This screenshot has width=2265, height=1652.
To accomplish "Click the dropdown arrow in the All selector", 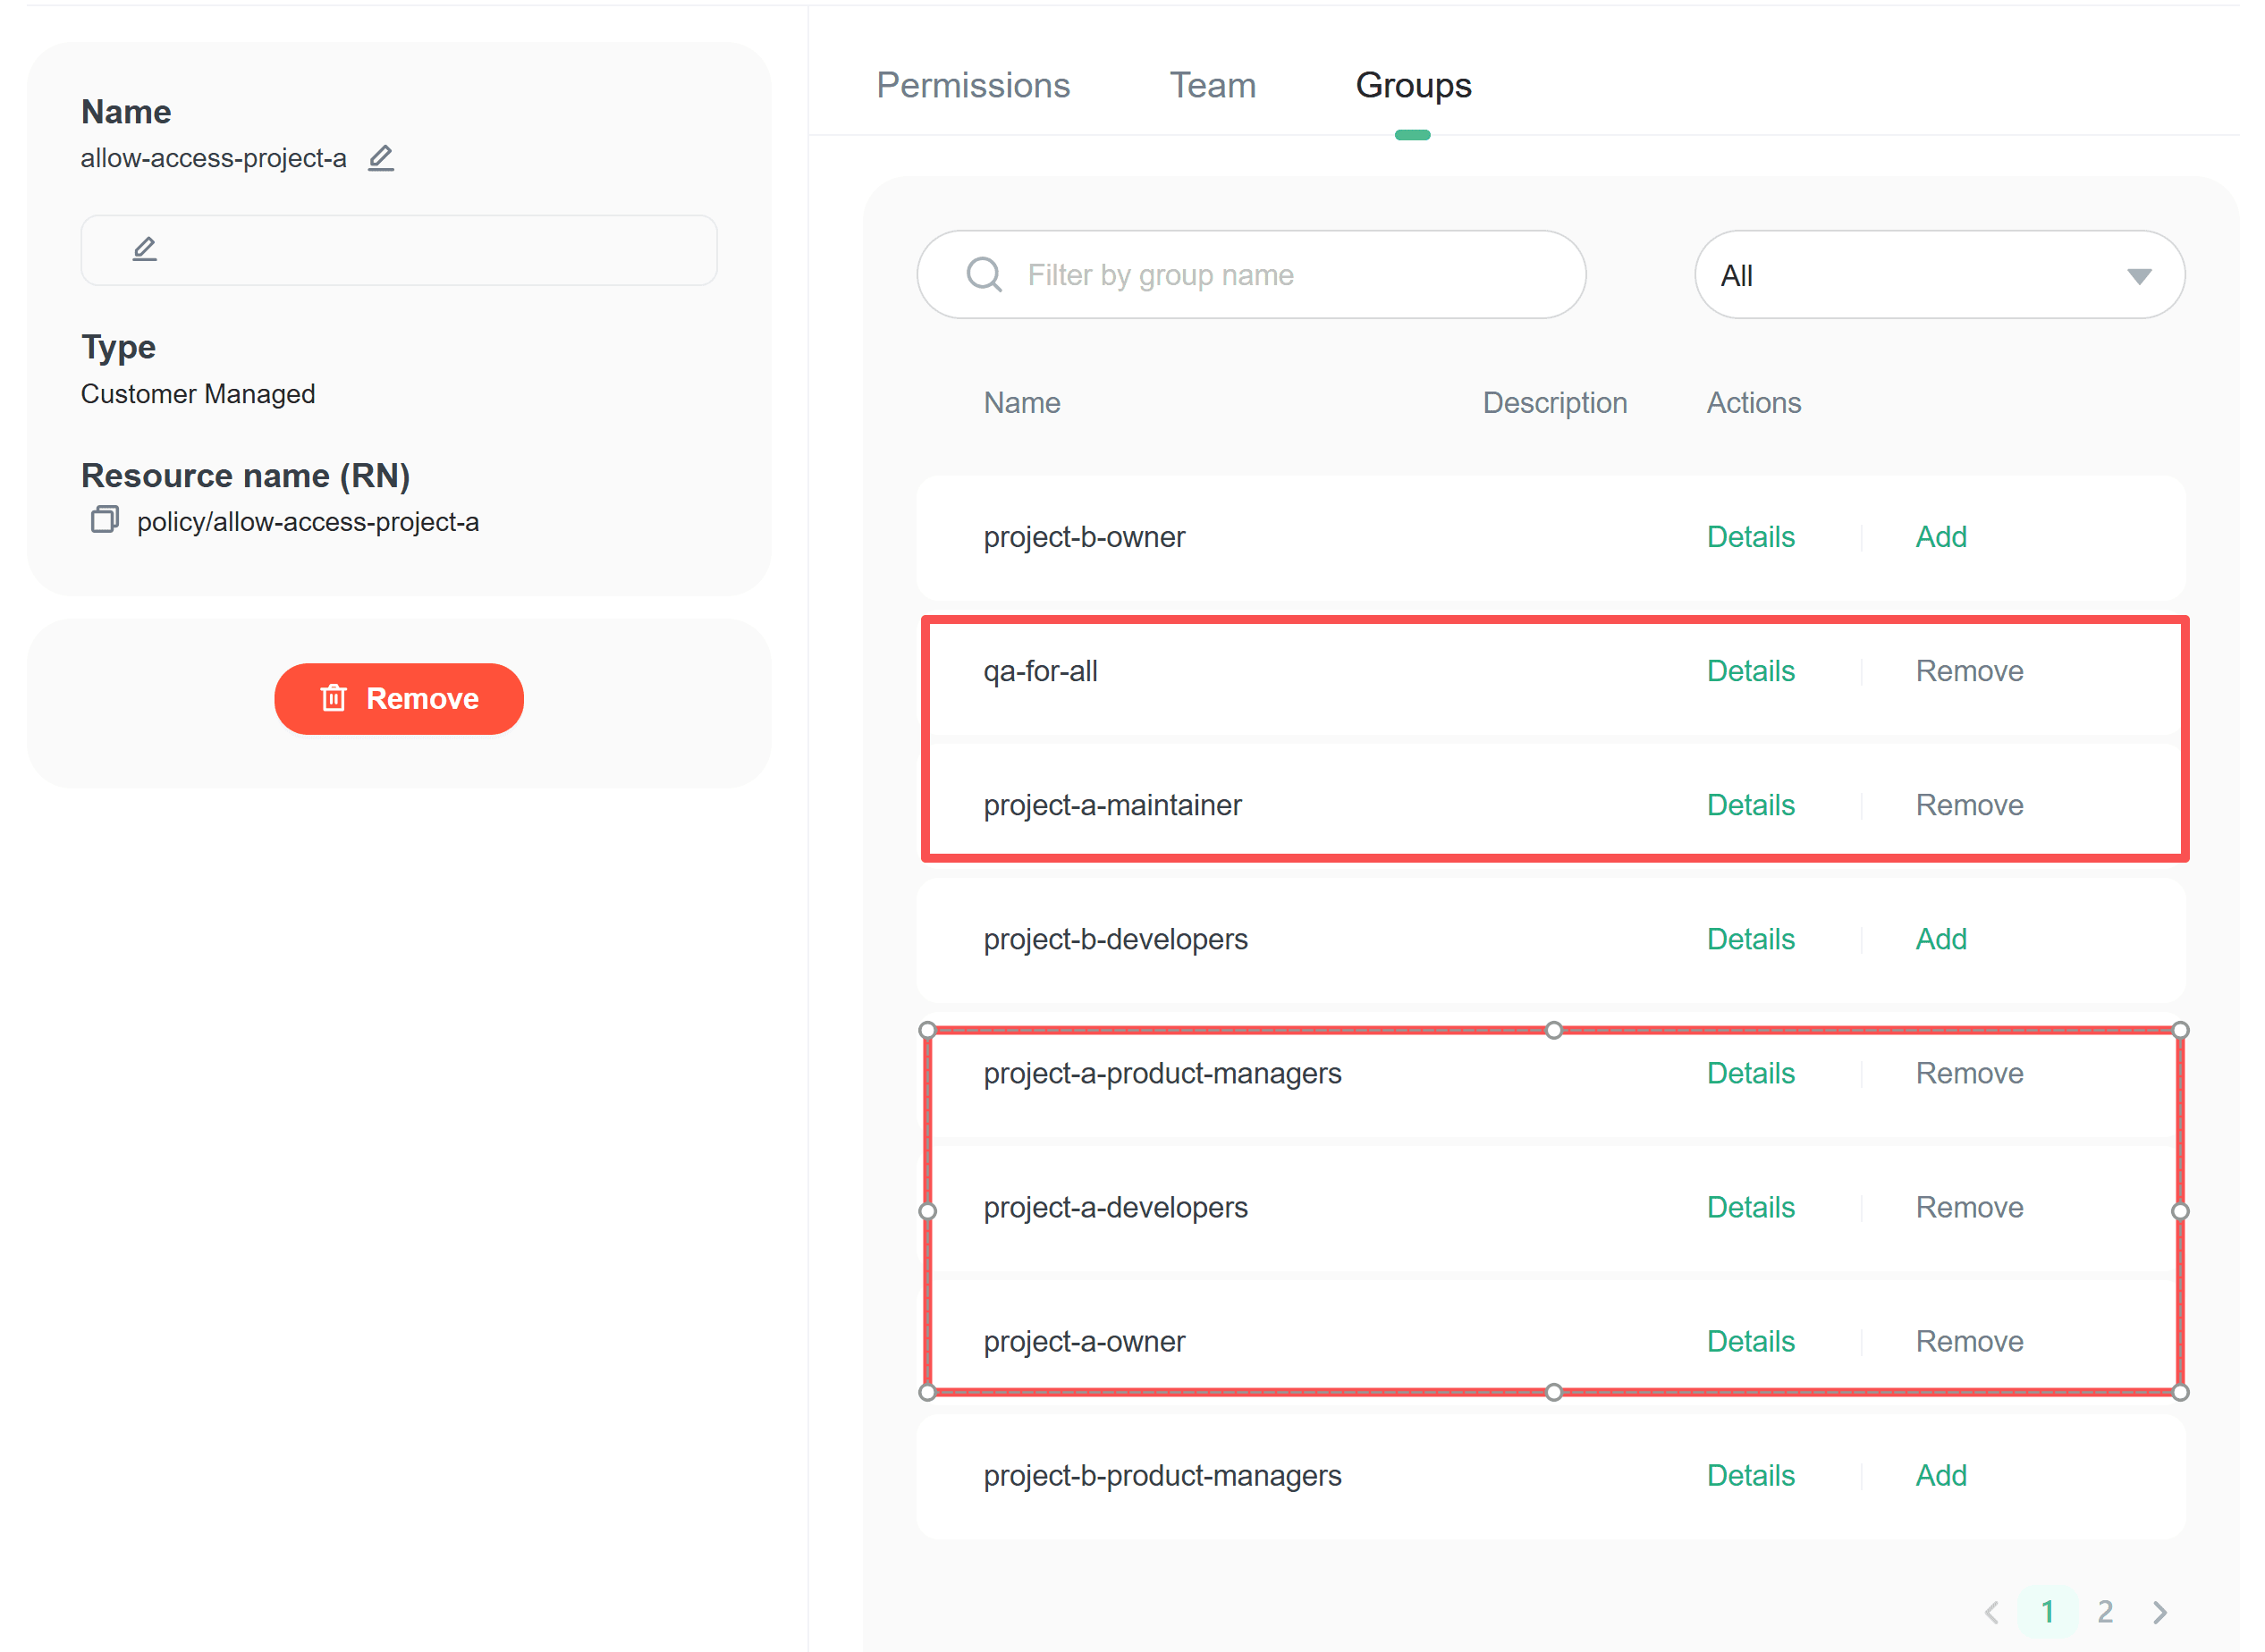I will (x=2139, y=276).
